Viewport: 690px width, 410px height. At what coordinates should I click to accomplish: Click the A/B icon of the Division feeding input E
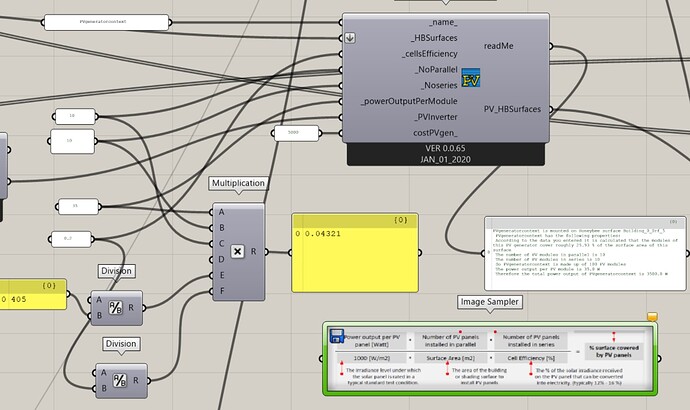pyautogui.click(x=115, y=308)
